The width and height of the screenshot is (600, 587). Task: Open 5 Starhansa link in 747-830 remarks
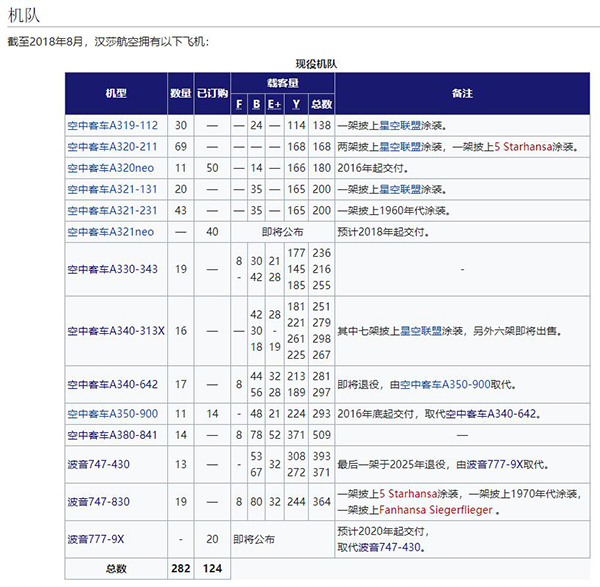408,494
